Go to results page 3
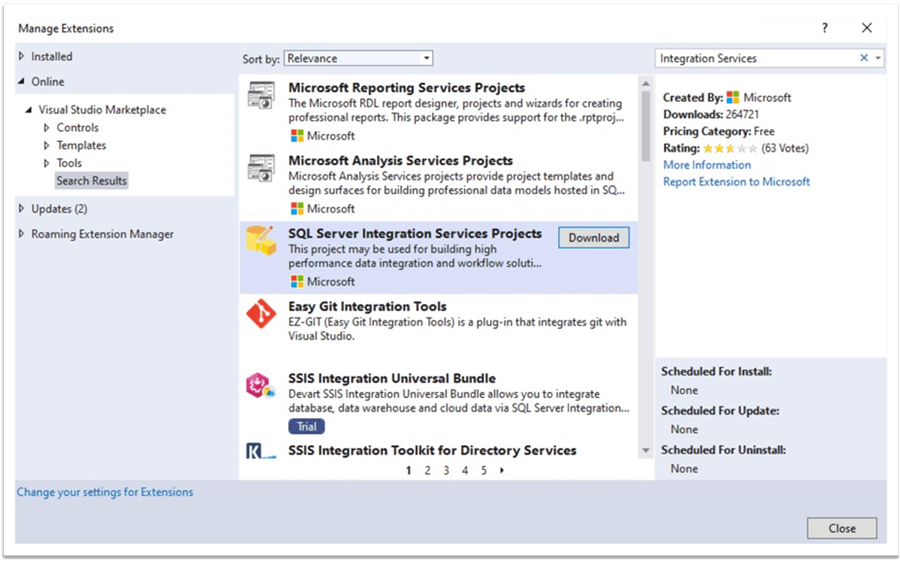This screenshot has width=900, height=563. coord(446,470)
